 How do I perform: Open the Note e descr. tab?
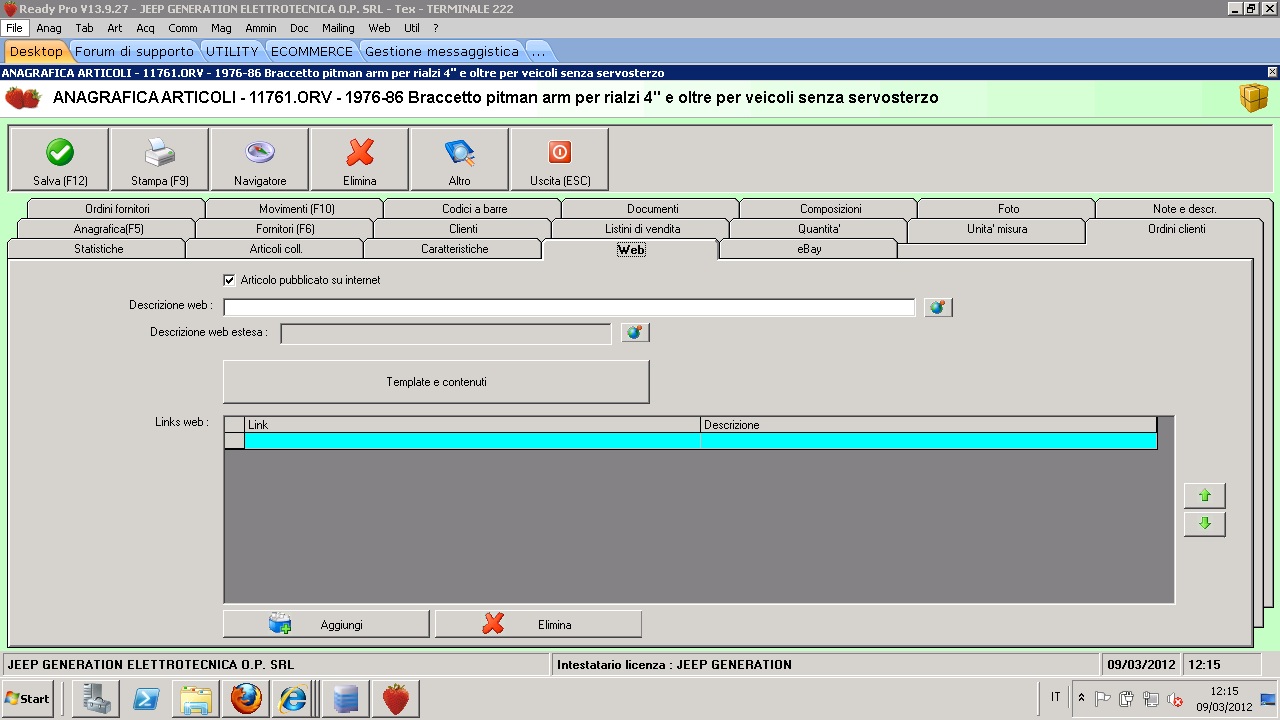click(x=1184, y=209)
